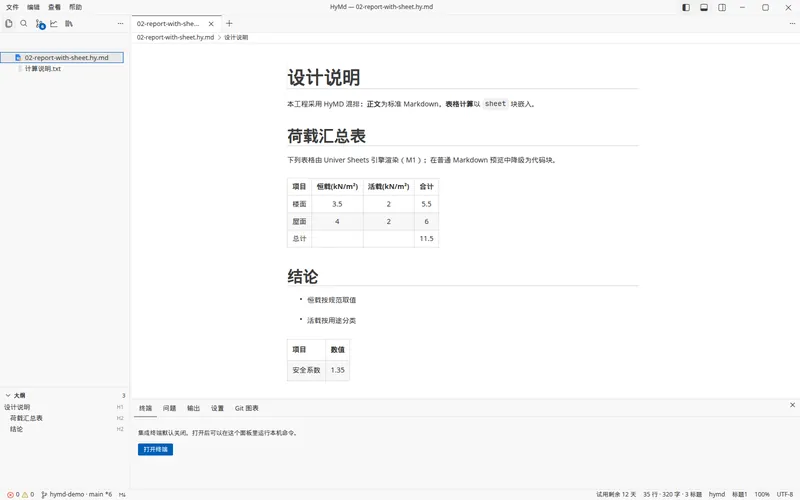Open the 文件 menu
800x500 pixels.
click(12, 7)
